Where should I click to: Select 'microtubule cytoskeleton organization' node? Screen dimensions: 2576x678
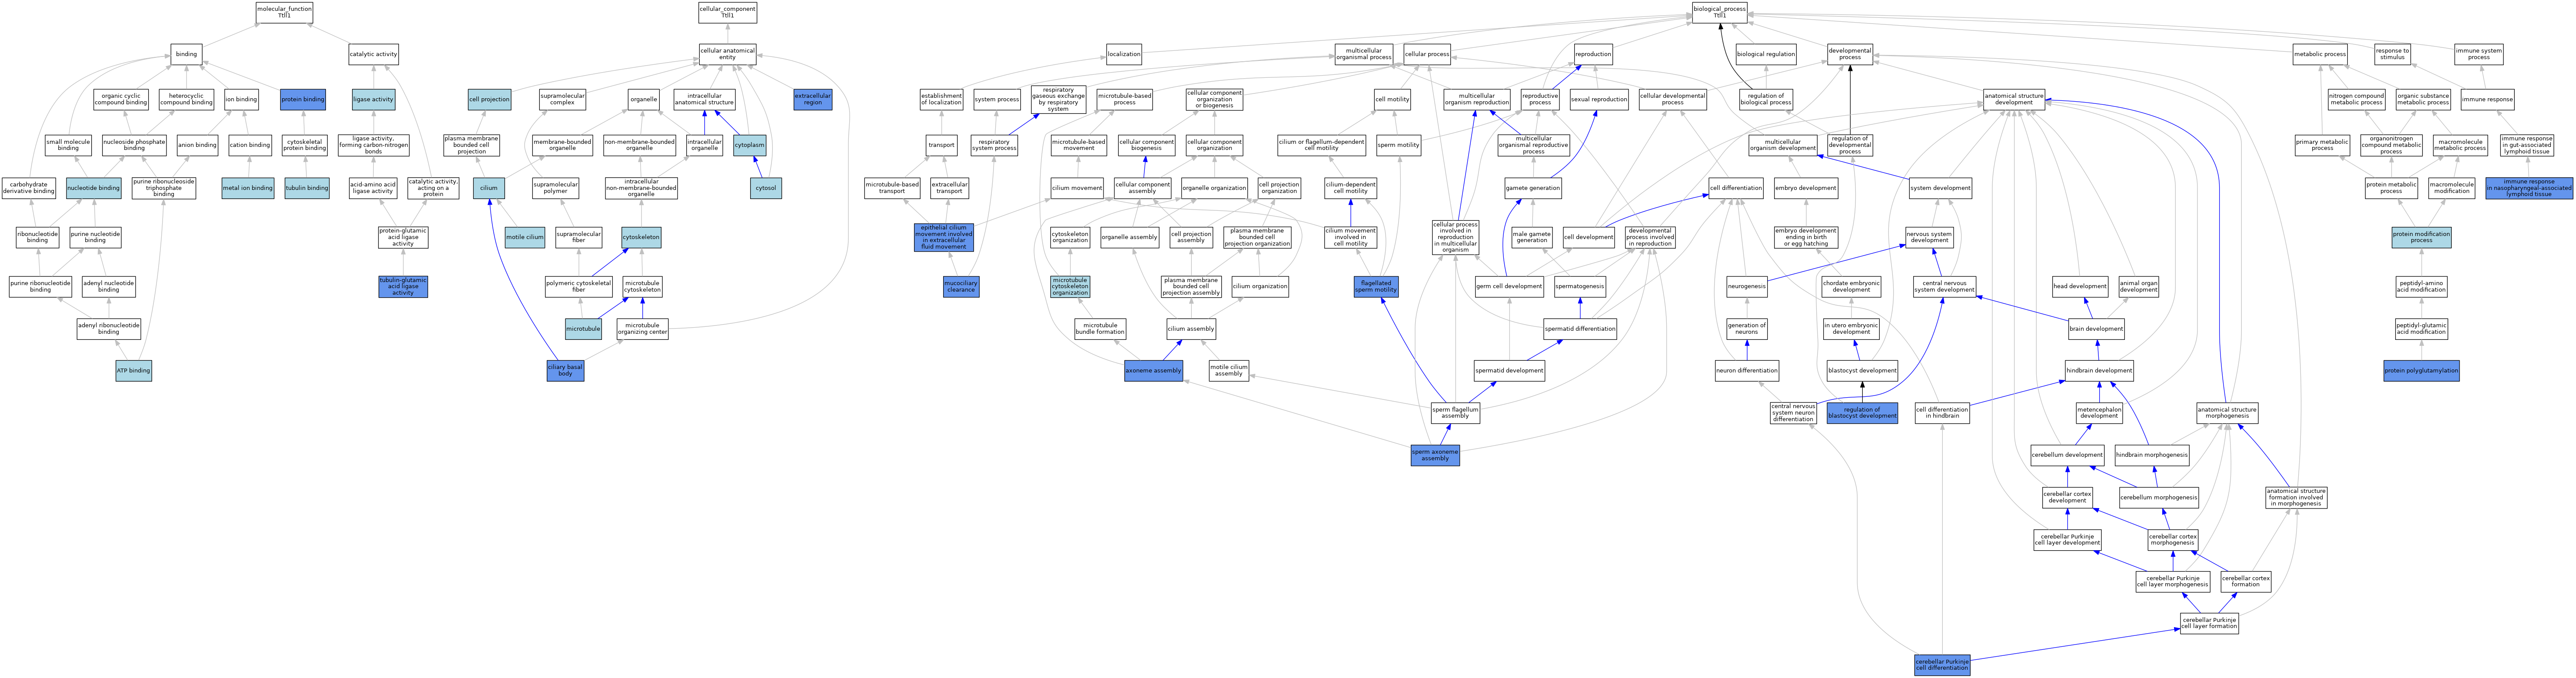1070,287
